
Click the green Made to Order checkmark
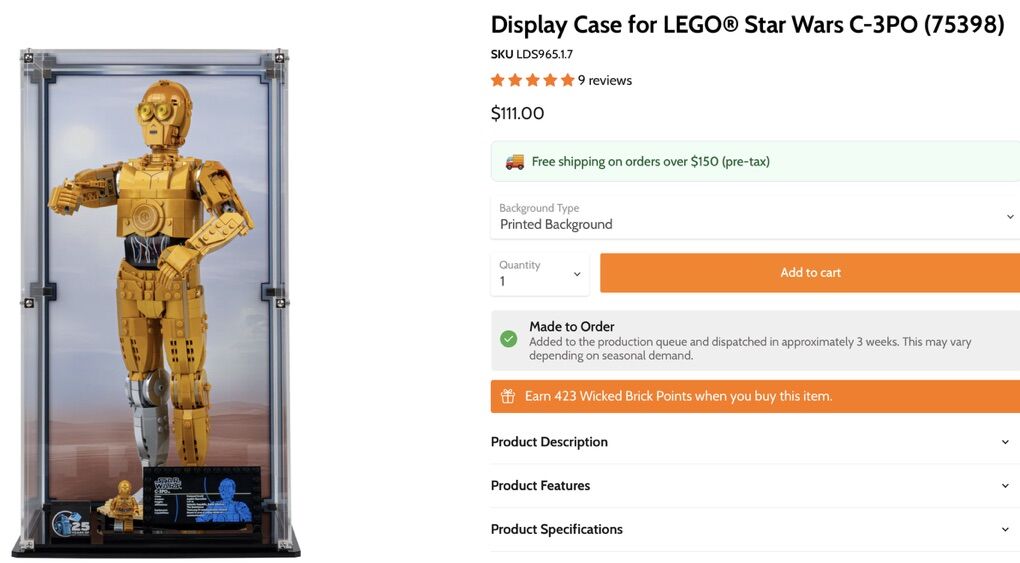coord(509,339)
